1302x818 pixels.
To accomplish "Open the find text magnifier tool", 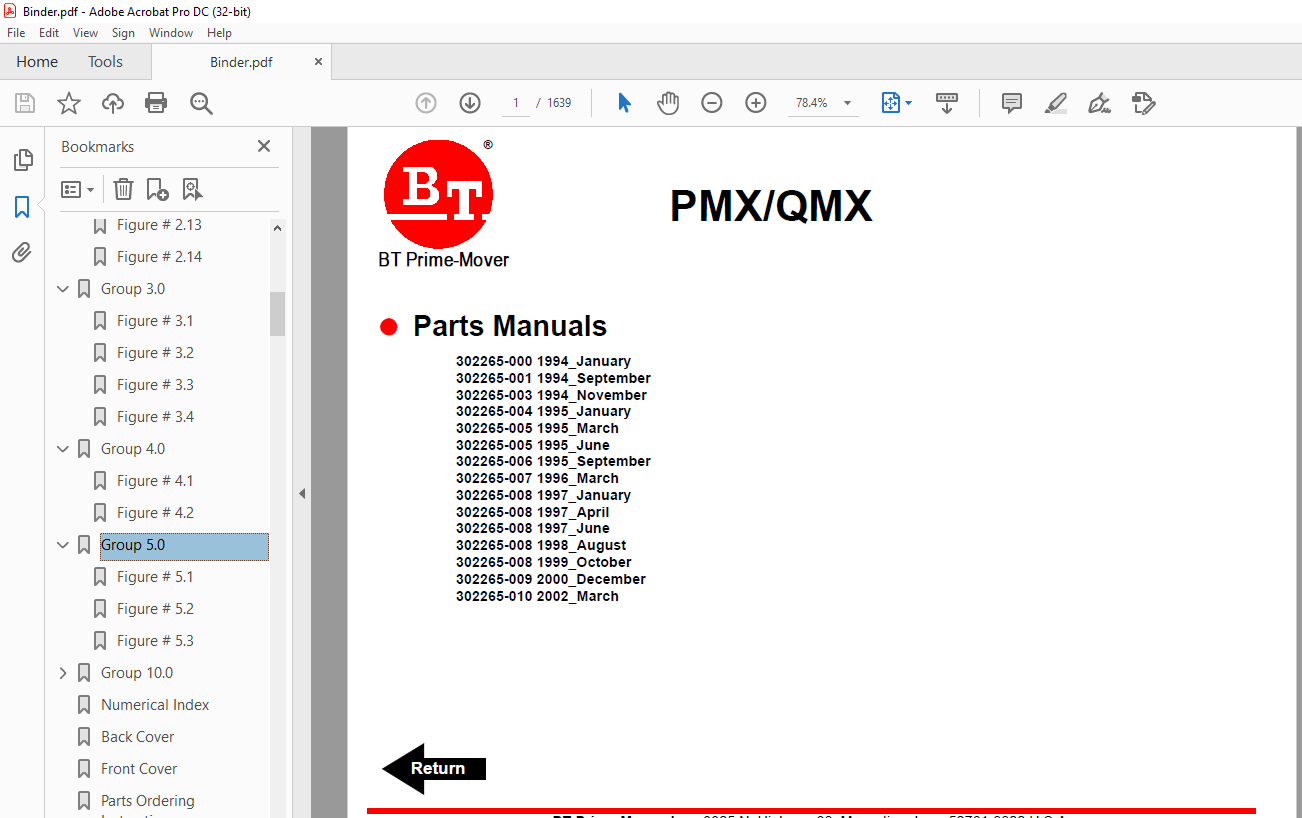I will coord(201,103).
